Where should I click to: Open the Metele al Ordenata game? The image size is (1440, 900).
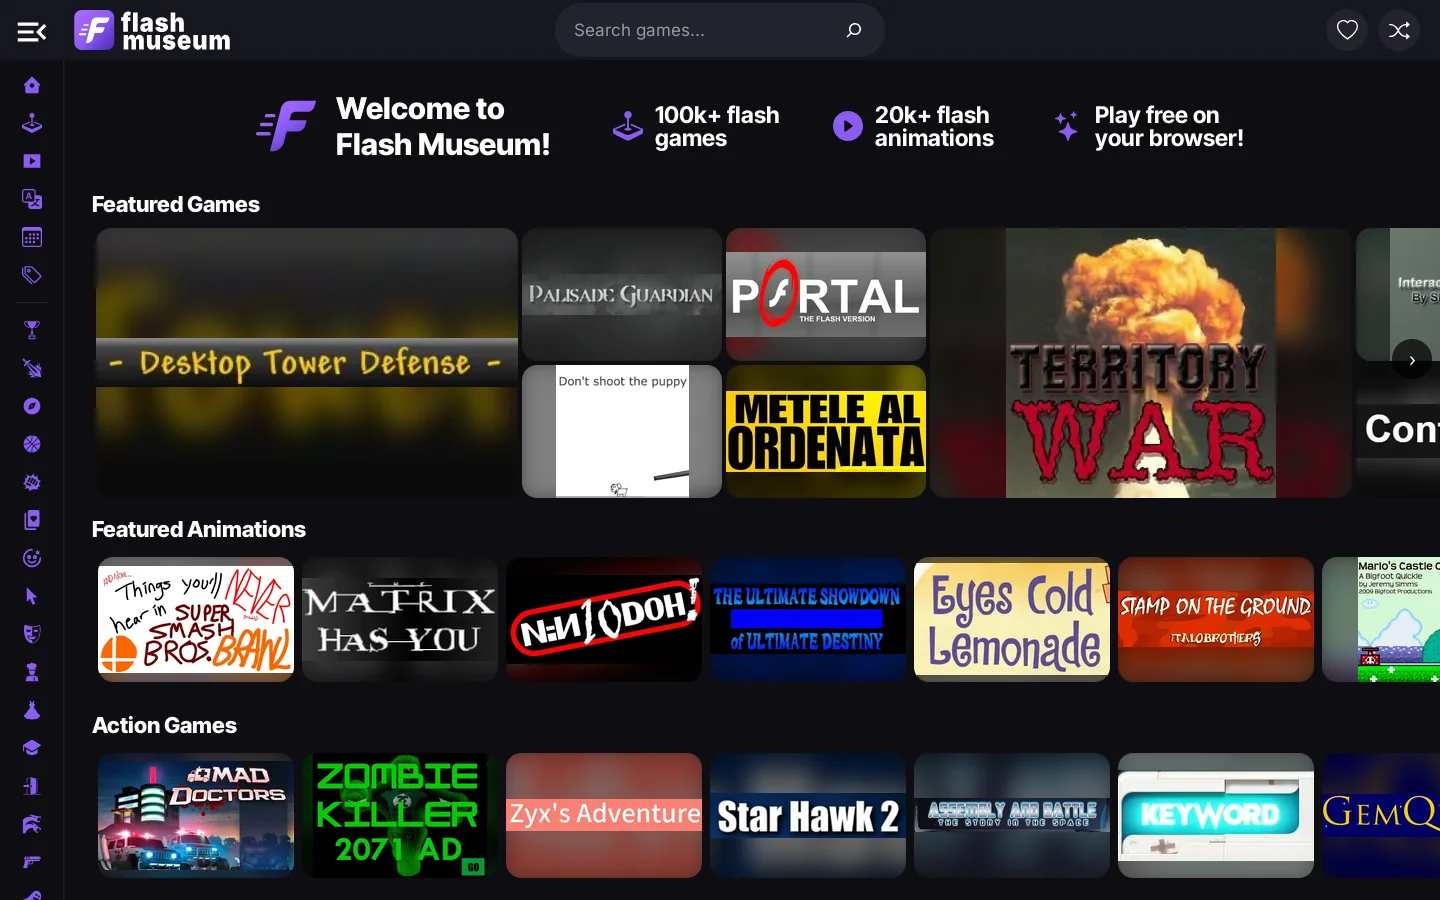click(826, 431)
